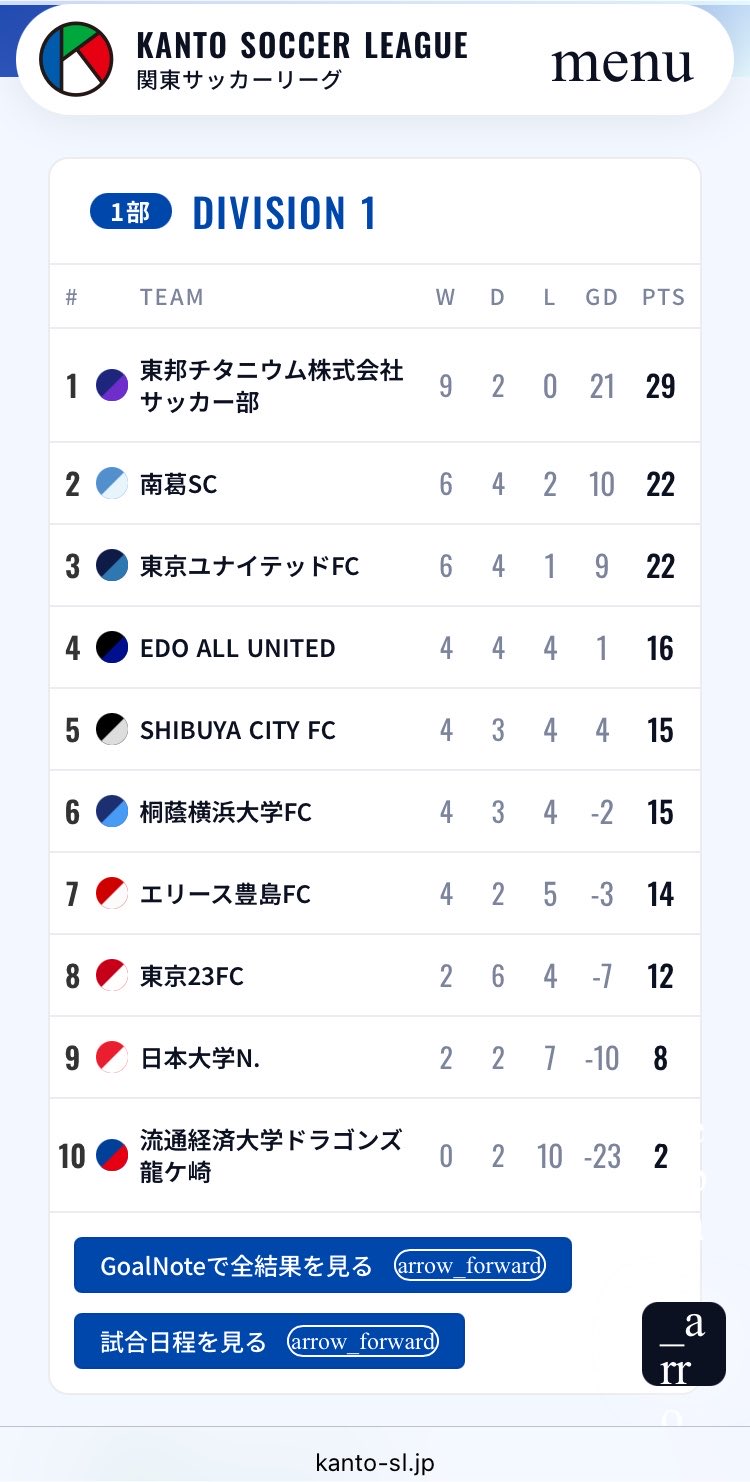Click the 桐蔭横浜大学FC team icon
This screenshot has width=750, height=1482.
point(112,812)
